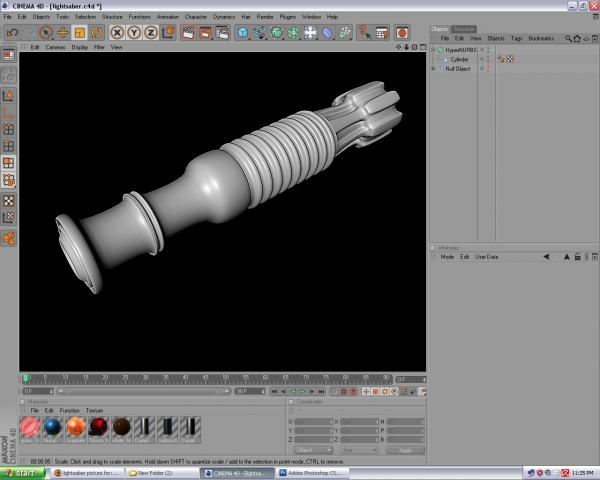Viewport: 600px width, 480px height.
Task: Expand the Null Object tree node
Action: 433,69
